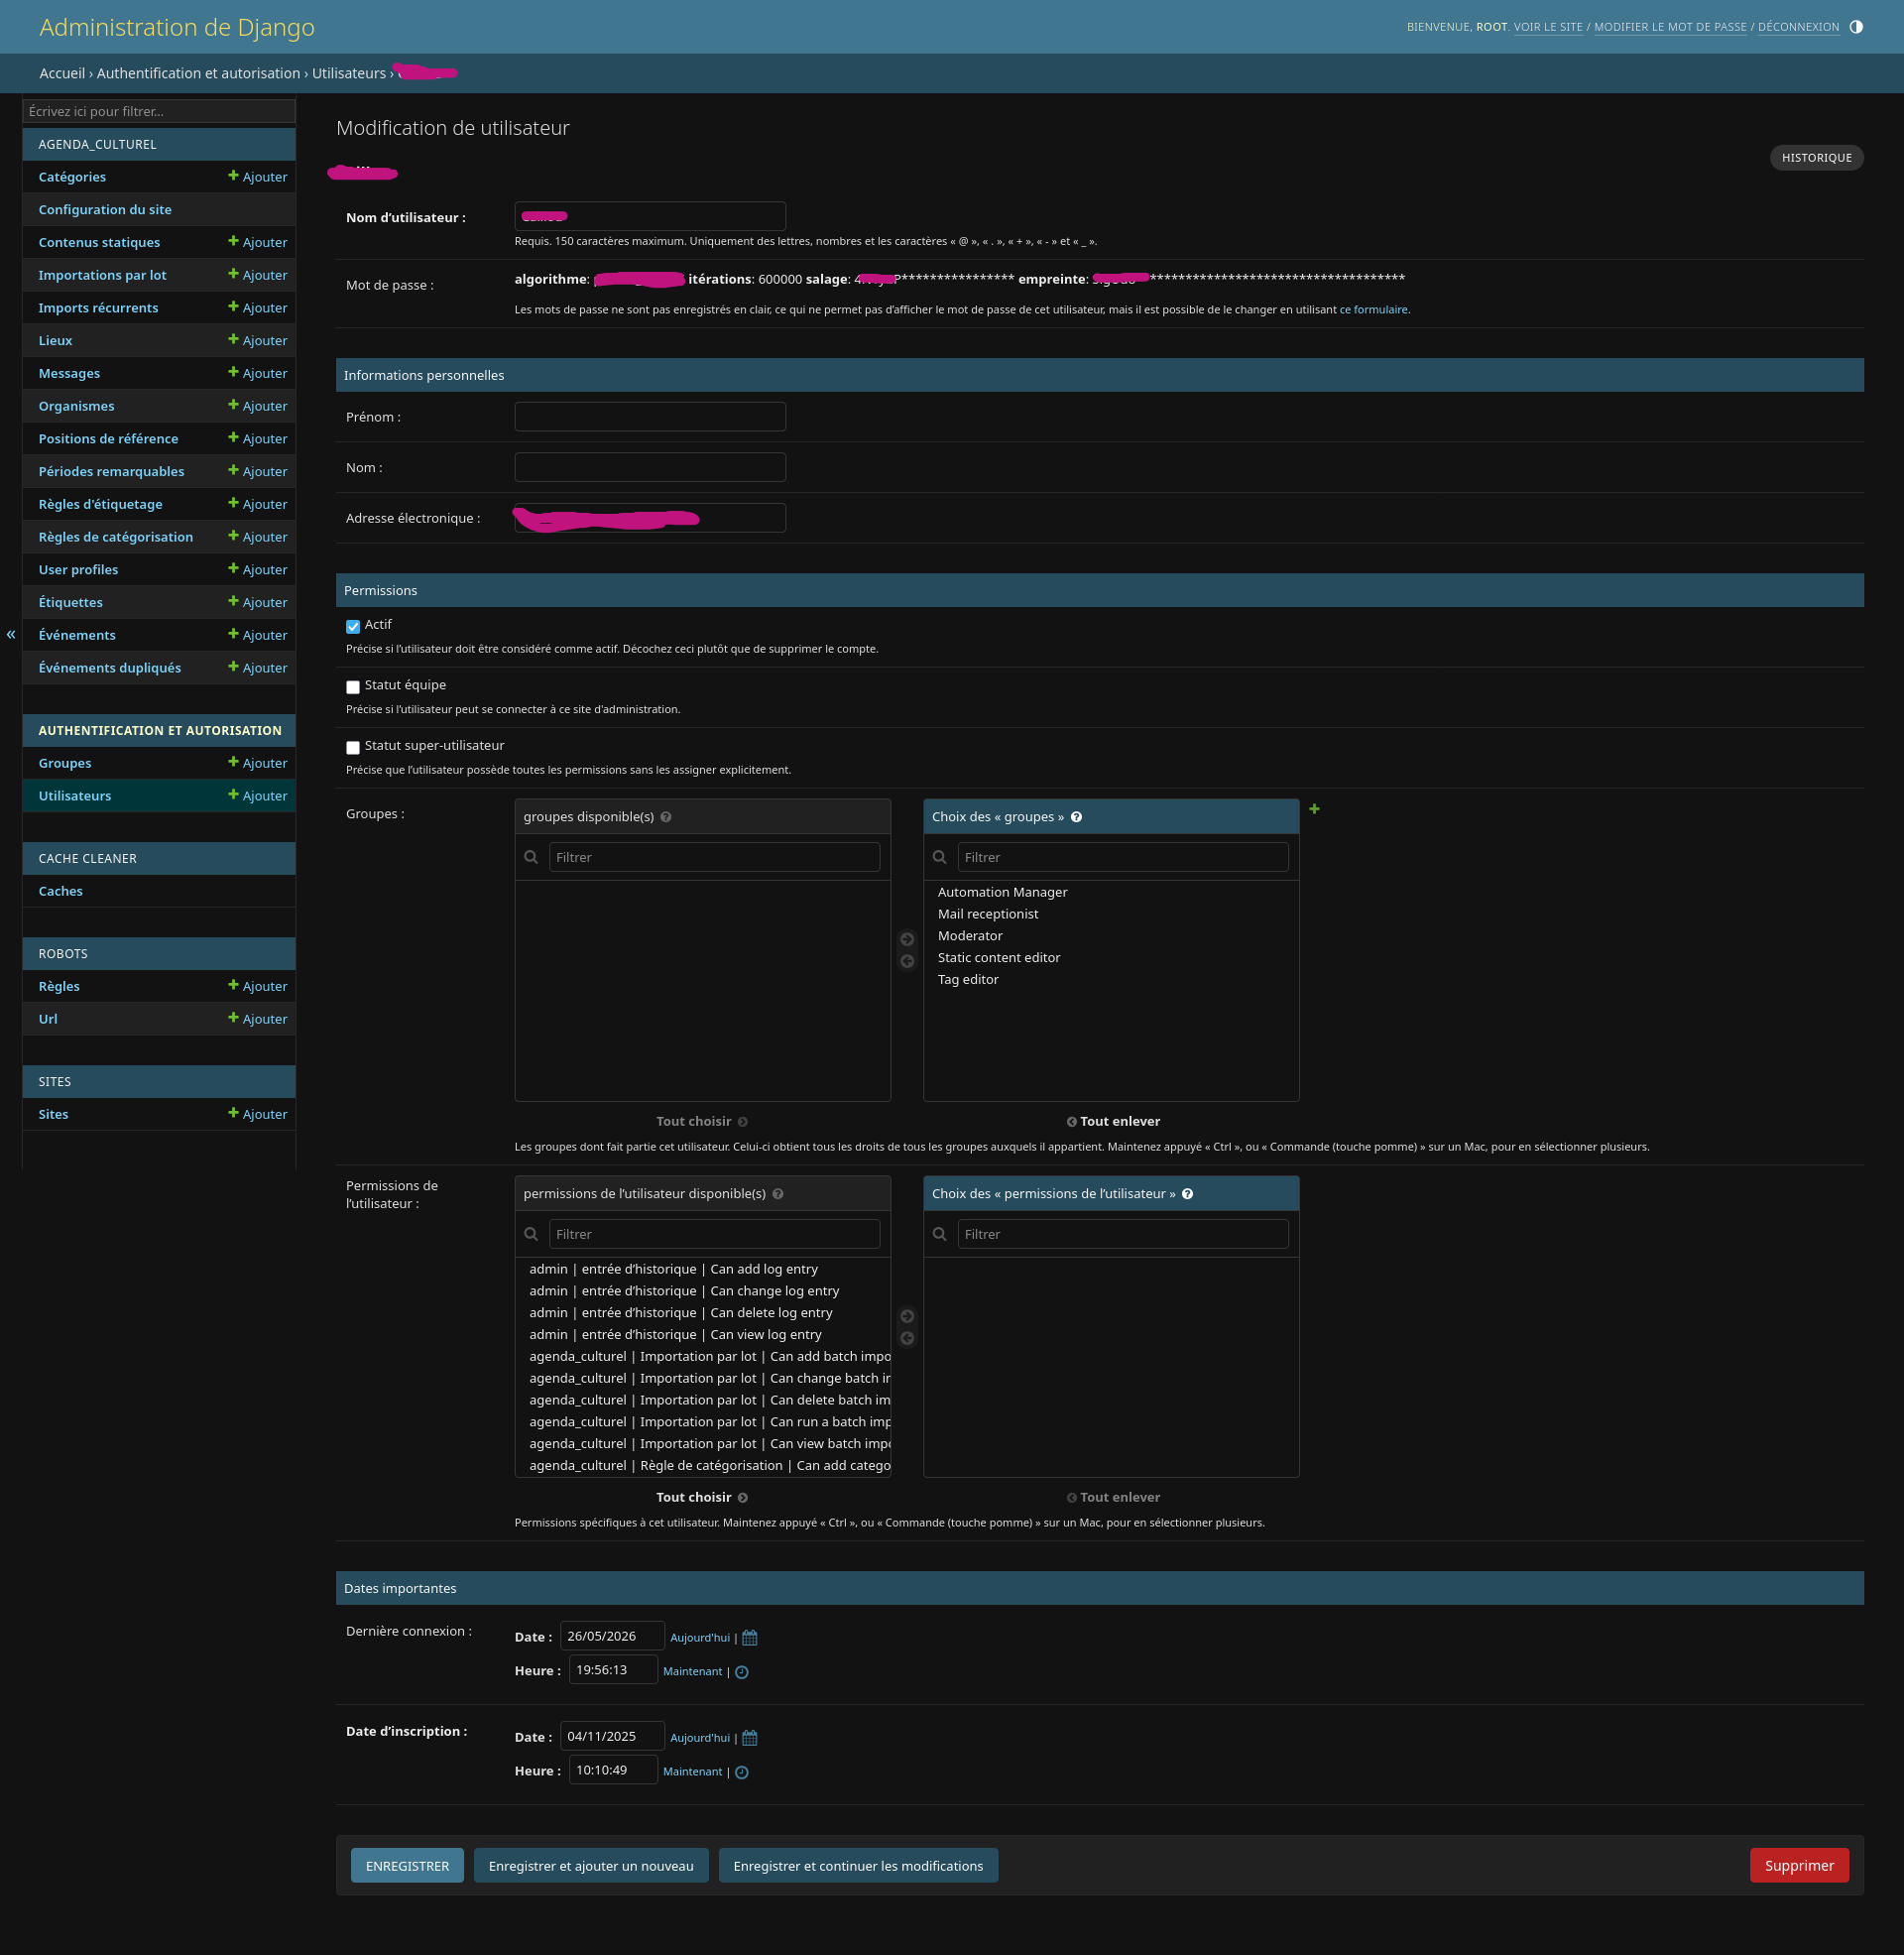Click the Nom input field
This screenshot has height=1955, width=1904.
(650, 467)
